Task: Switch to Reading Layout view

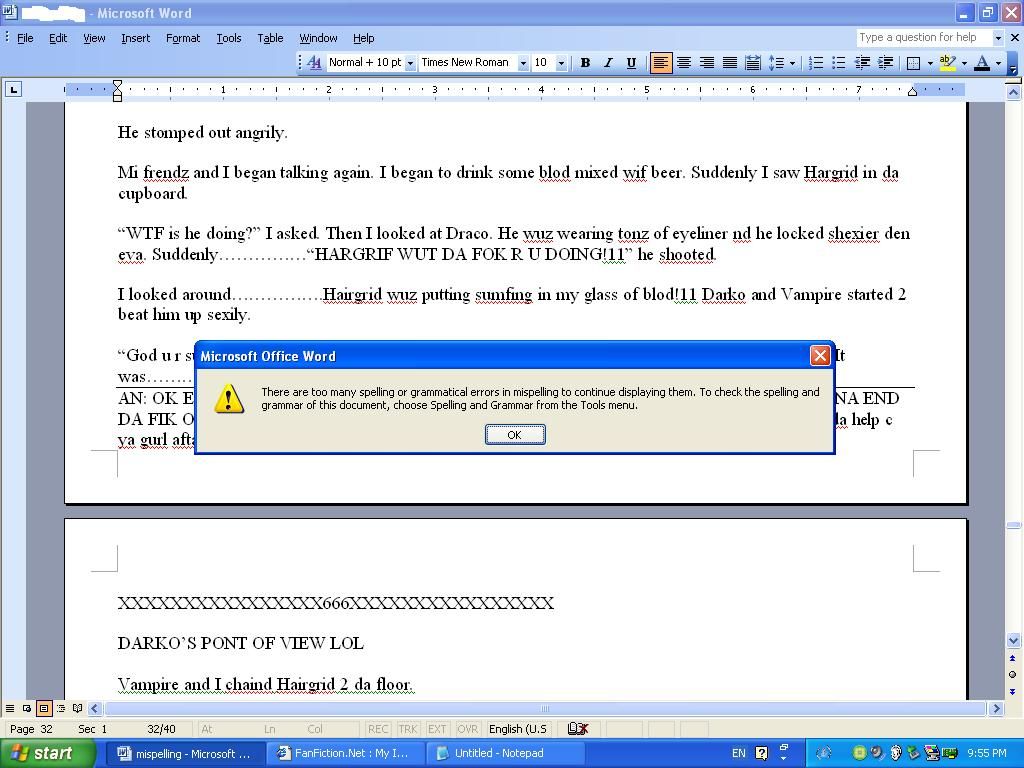Action: pyautogui.click(x=77, y=709)
